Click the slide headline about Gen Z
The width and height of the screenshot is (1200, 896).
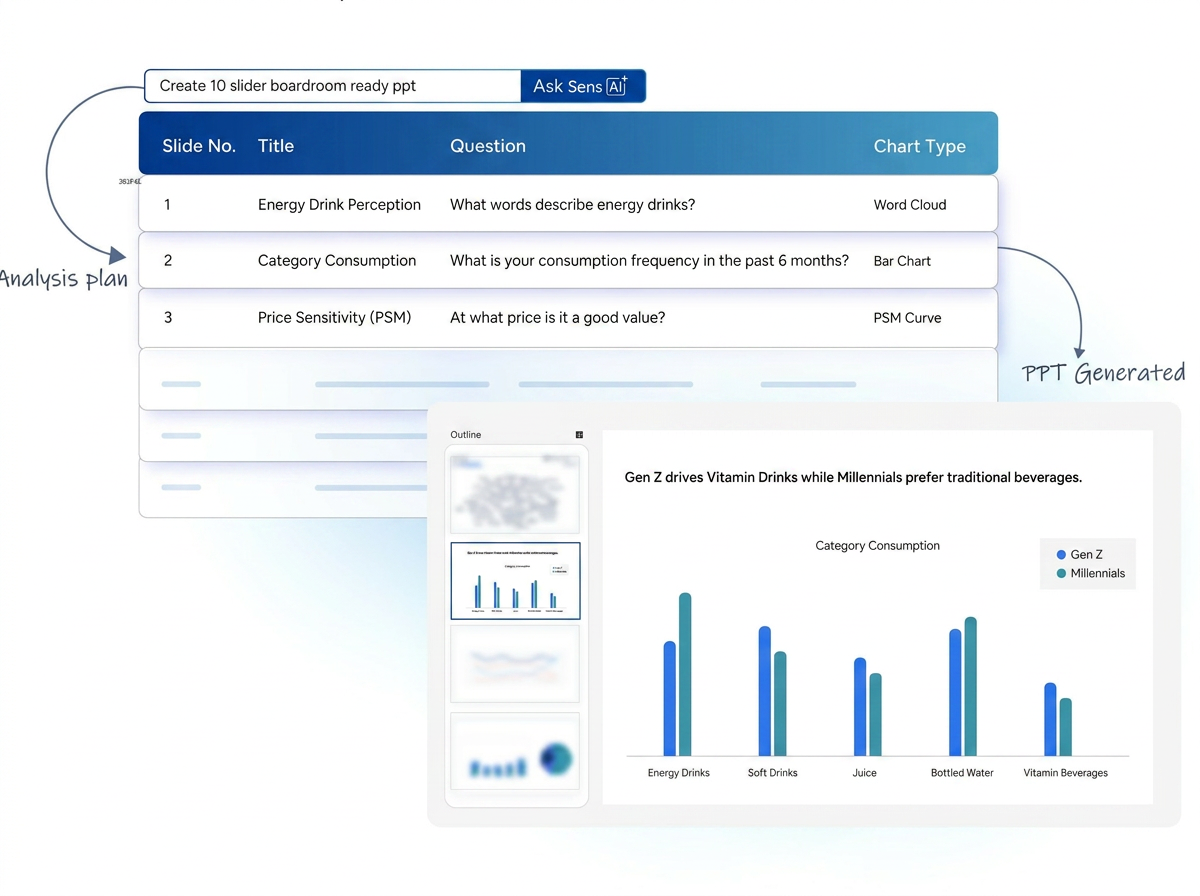853,478
